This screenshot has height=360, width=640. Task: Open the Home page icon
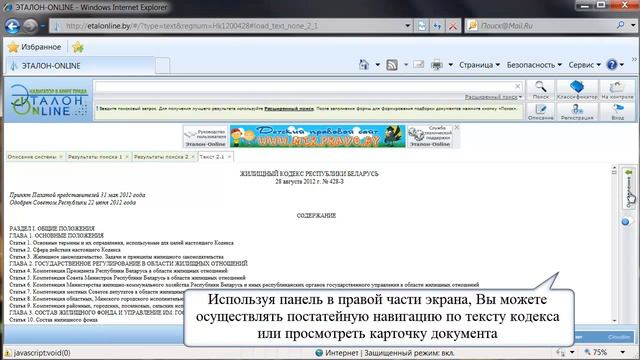(x=364, y=64)
